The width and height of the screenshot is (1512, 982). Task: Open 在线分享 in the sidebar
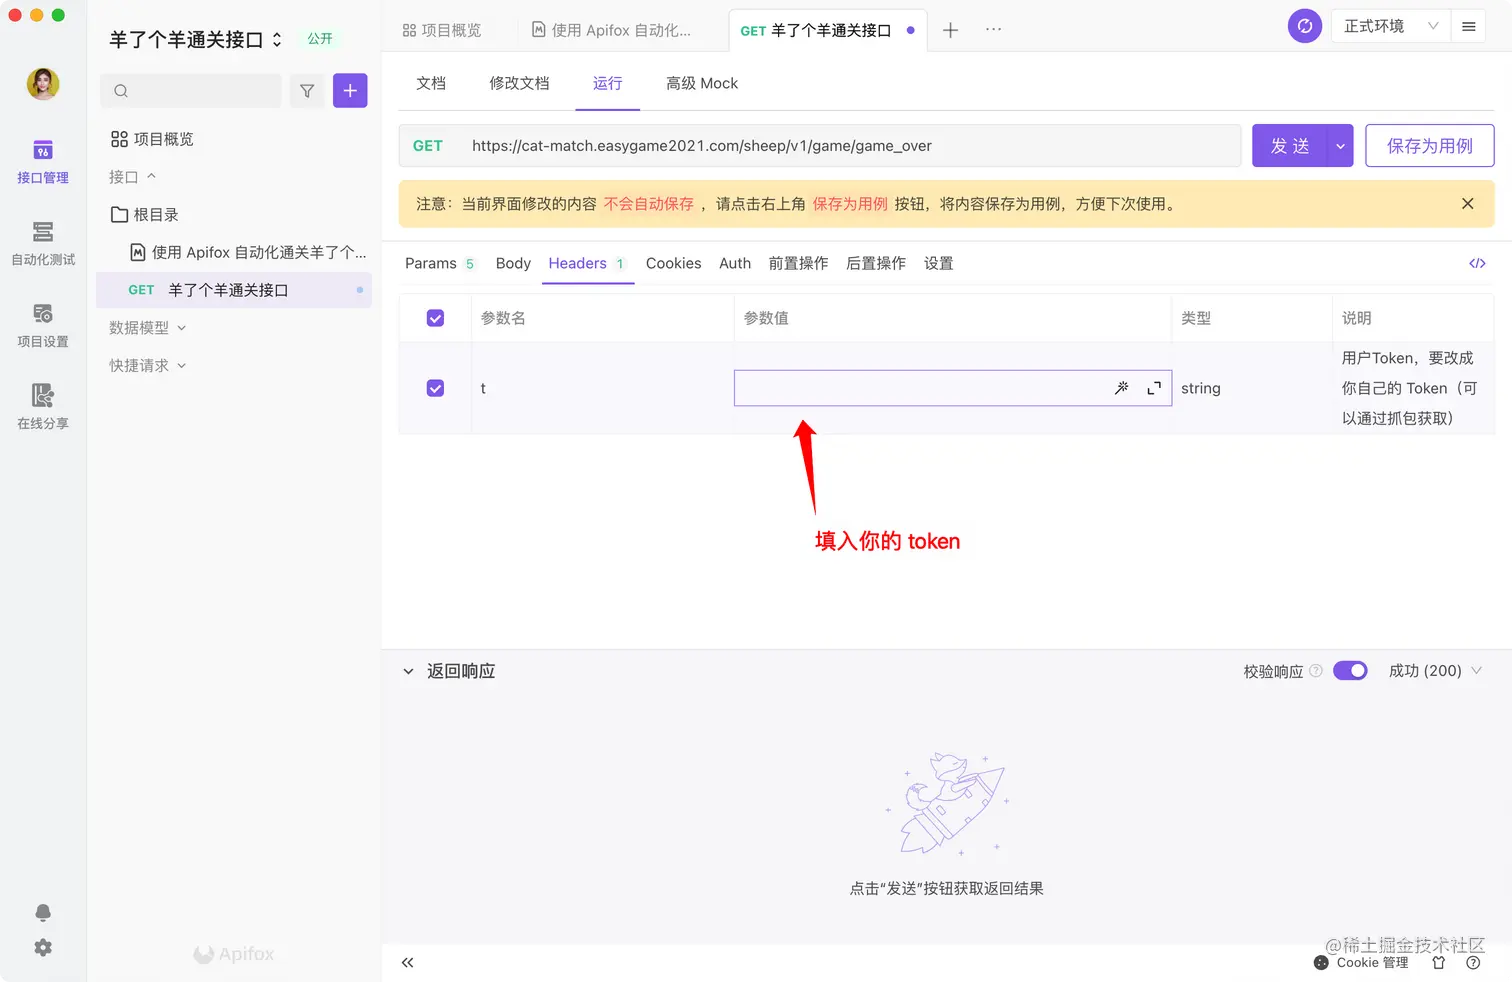[x=43, y=408]
